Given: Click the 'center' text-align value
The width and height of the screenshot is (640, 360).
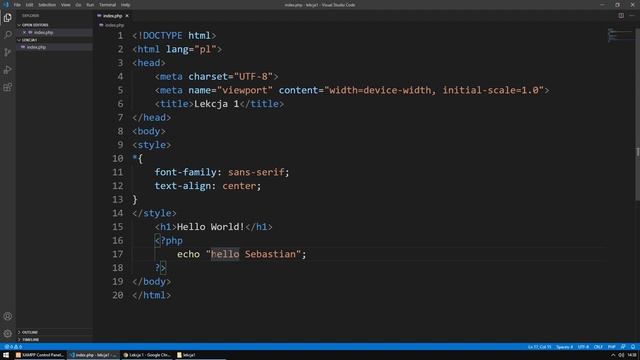Looking at the screenshot, I should pyautogui.click(x=239, y=186).
